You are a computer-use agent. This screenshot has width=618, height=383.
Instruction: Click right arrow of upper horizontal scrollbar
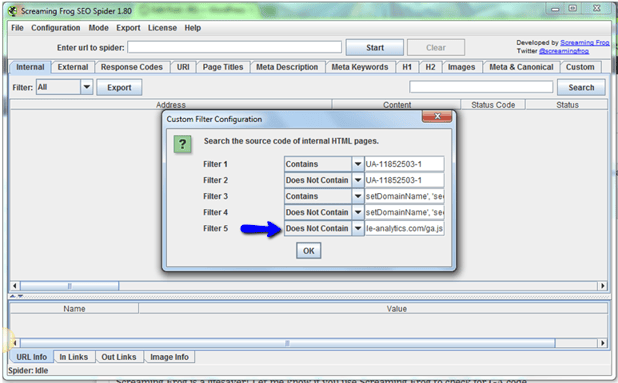[x=603, y=286]
